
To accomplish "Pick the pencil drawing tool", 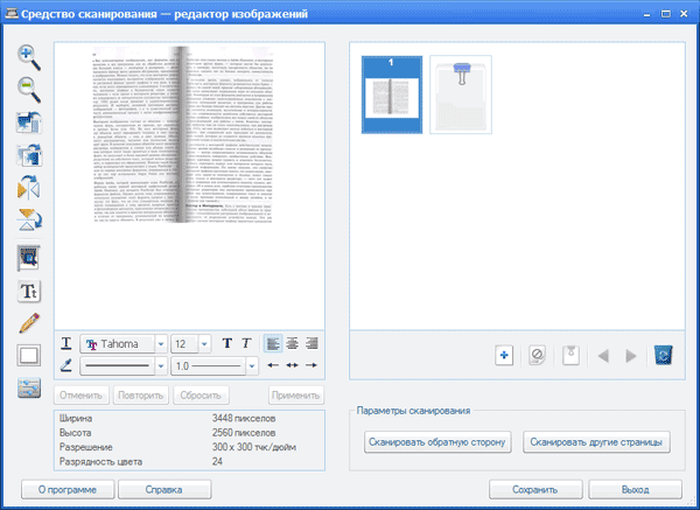I will pyautogui.click(x=29, y=323).
